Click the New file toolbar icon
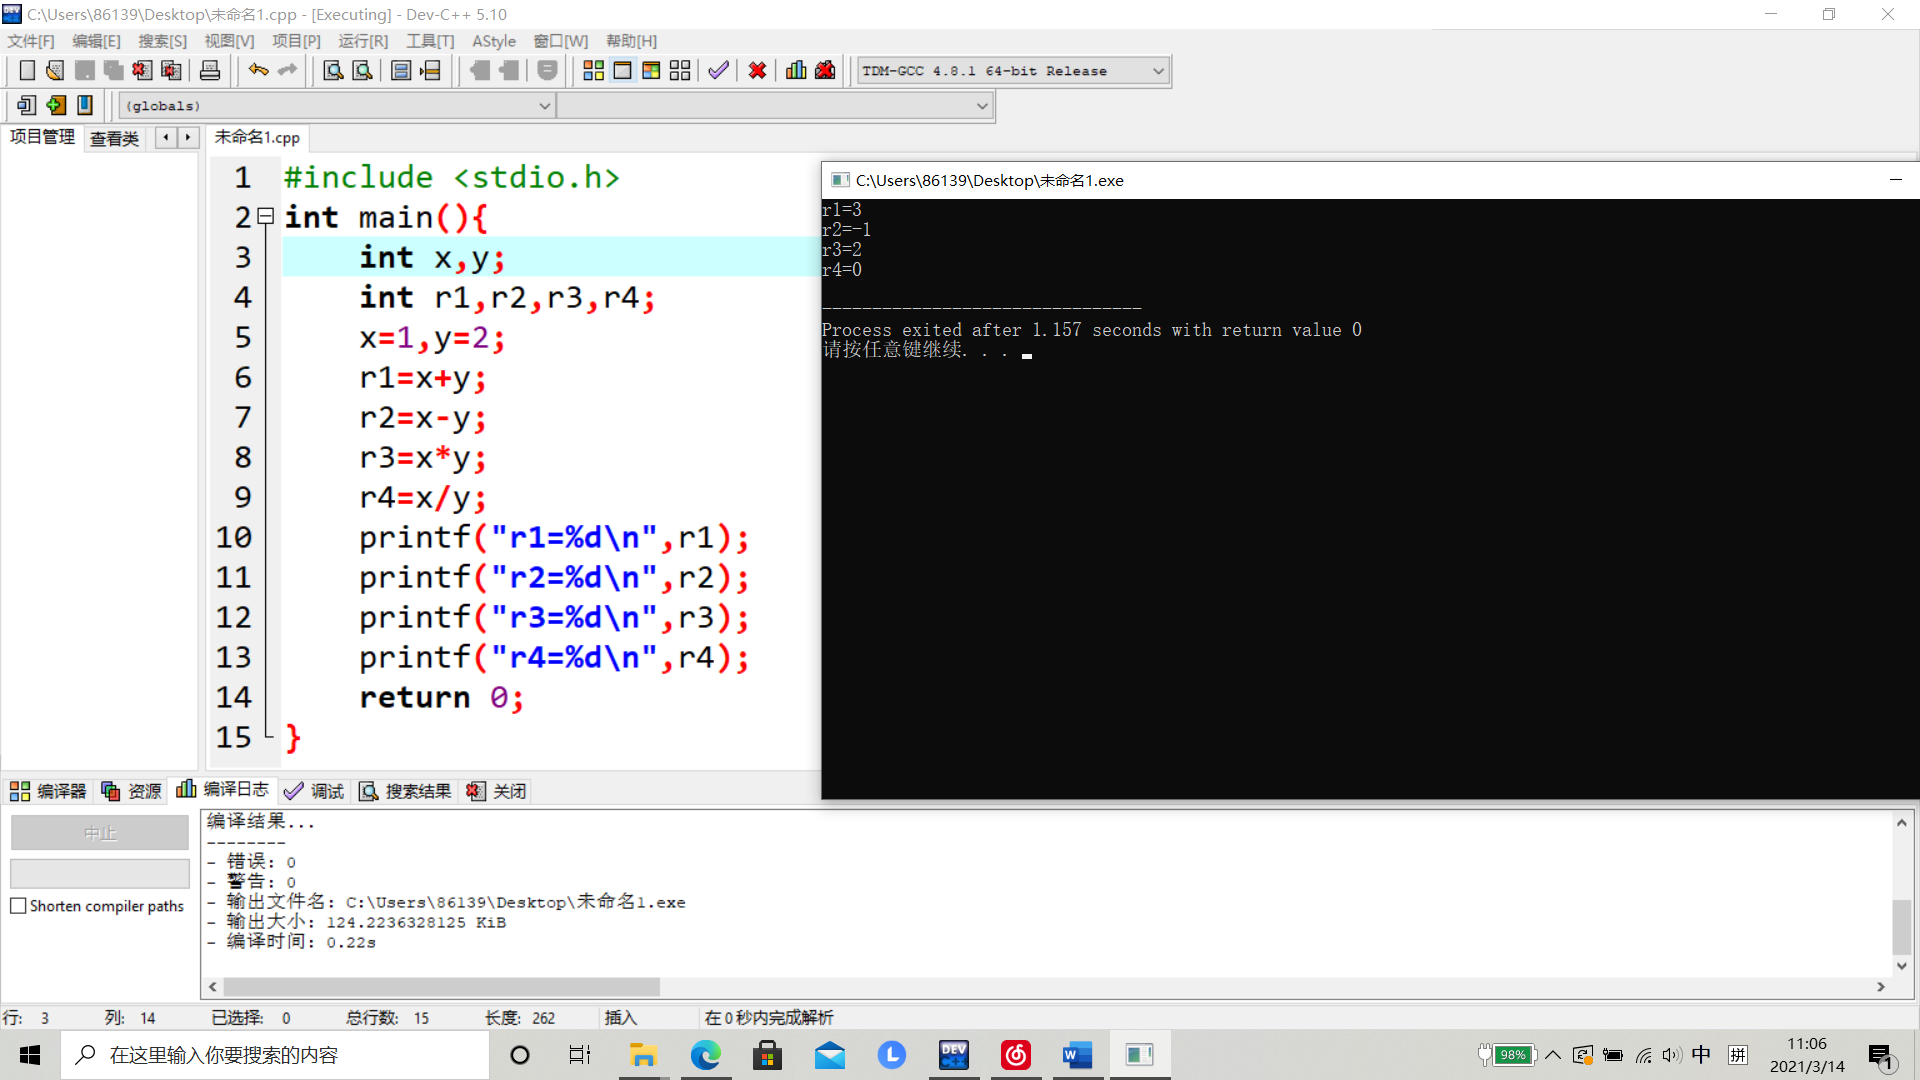 tap(27, 71)
